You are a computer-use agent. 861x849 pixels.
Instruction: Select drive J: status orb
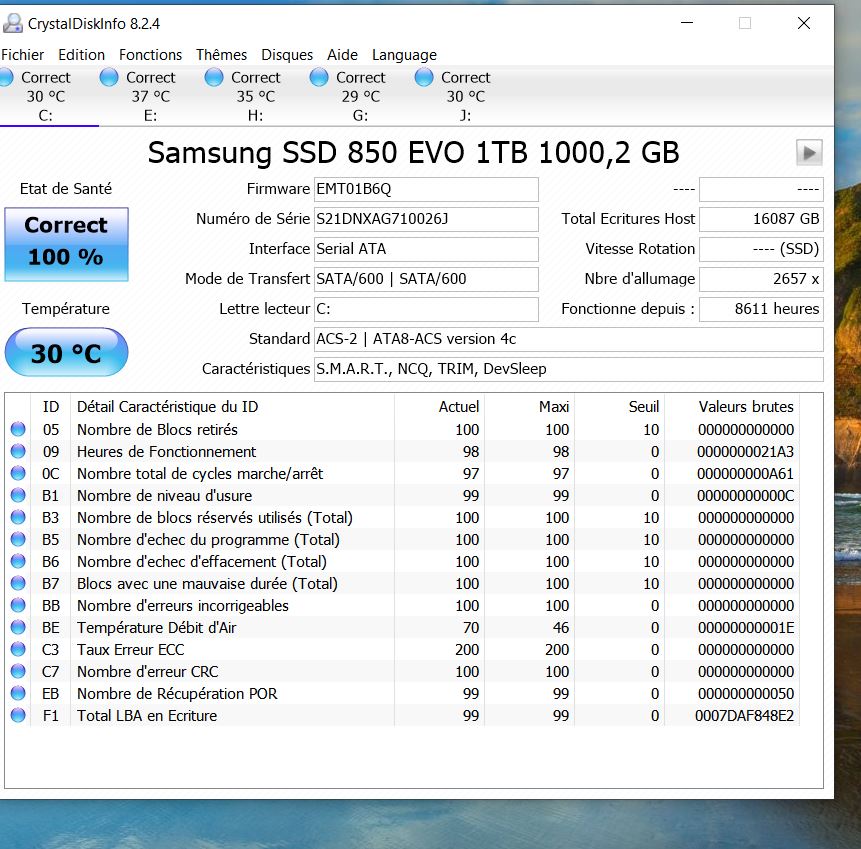(x=423, y=77)
